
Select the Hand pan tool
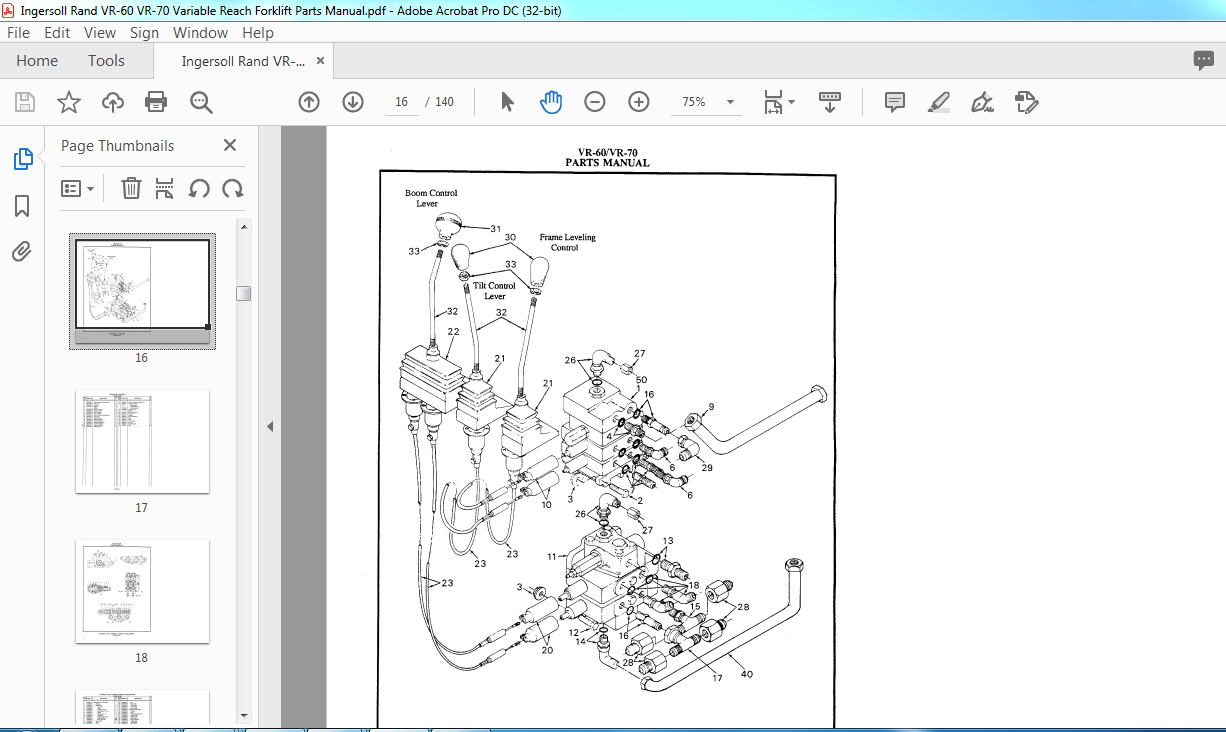[x=551, y=102]
